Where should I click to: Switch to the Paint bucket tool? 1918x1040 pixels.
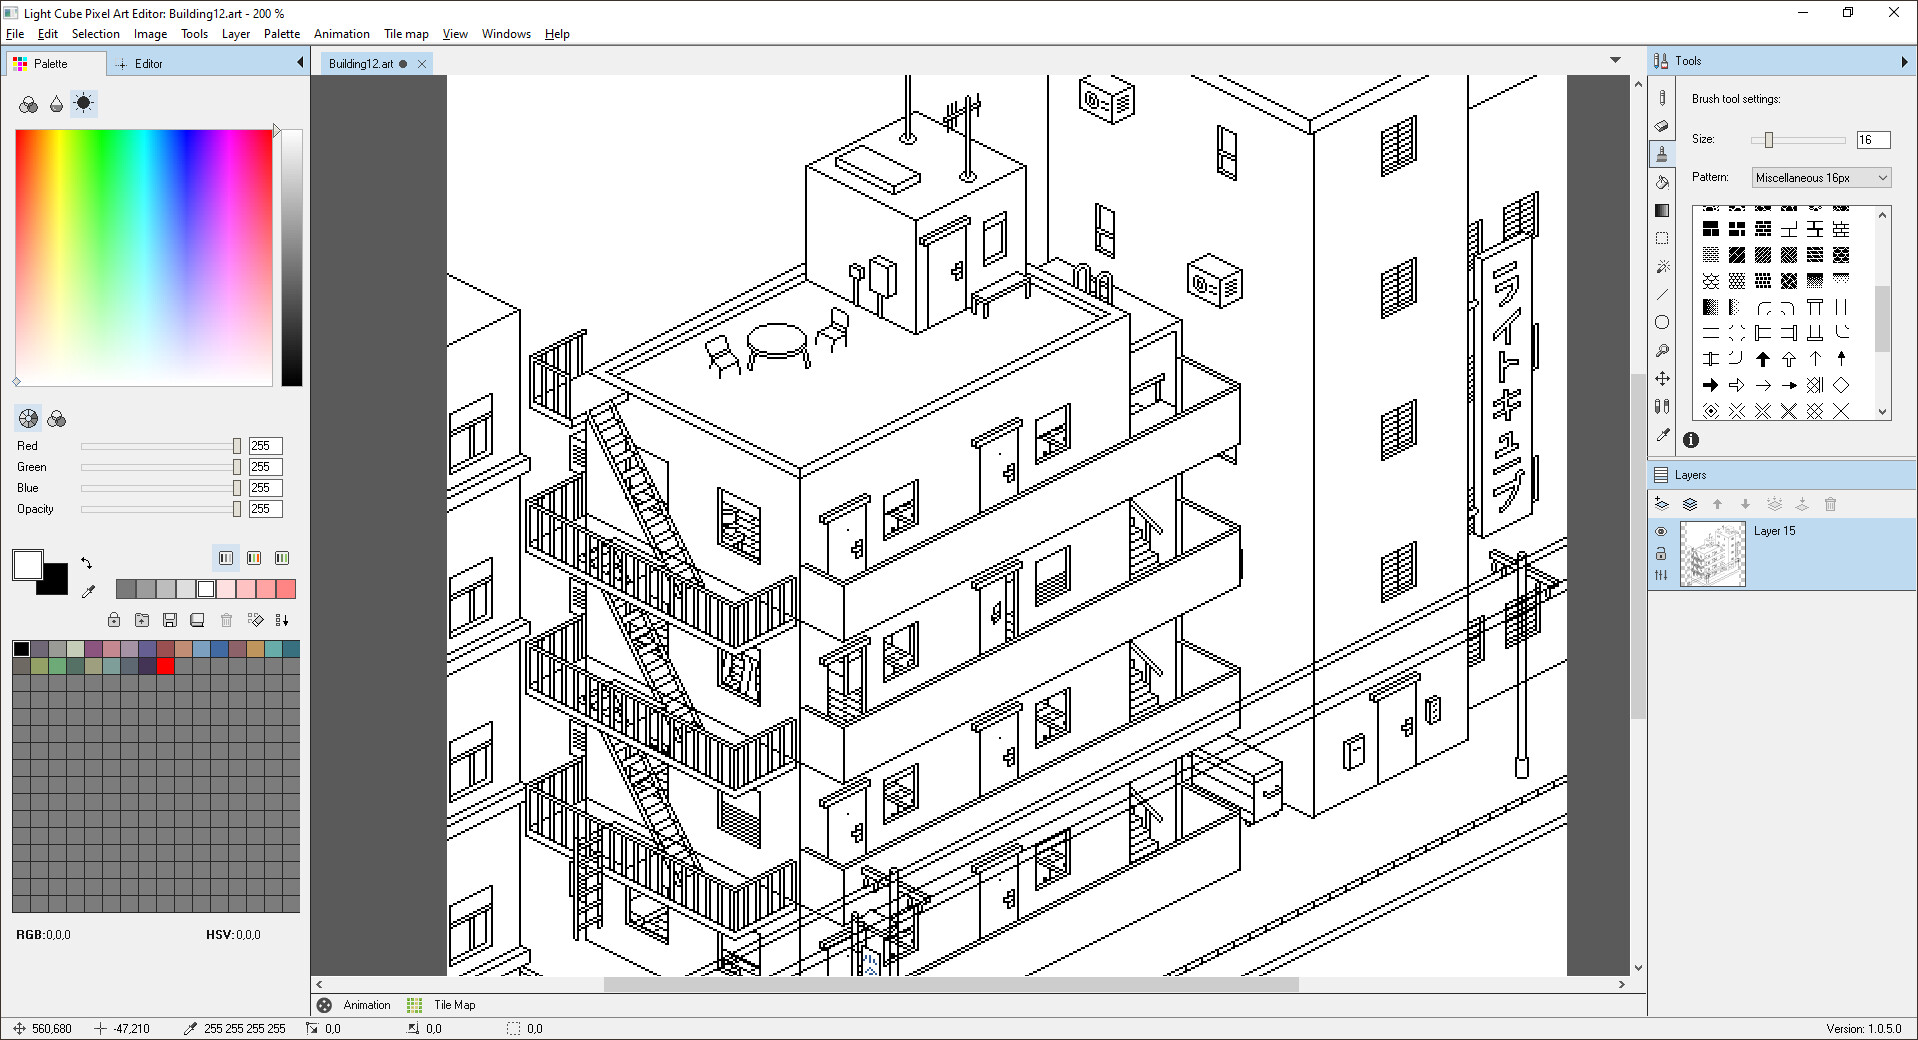point(1662,181)
